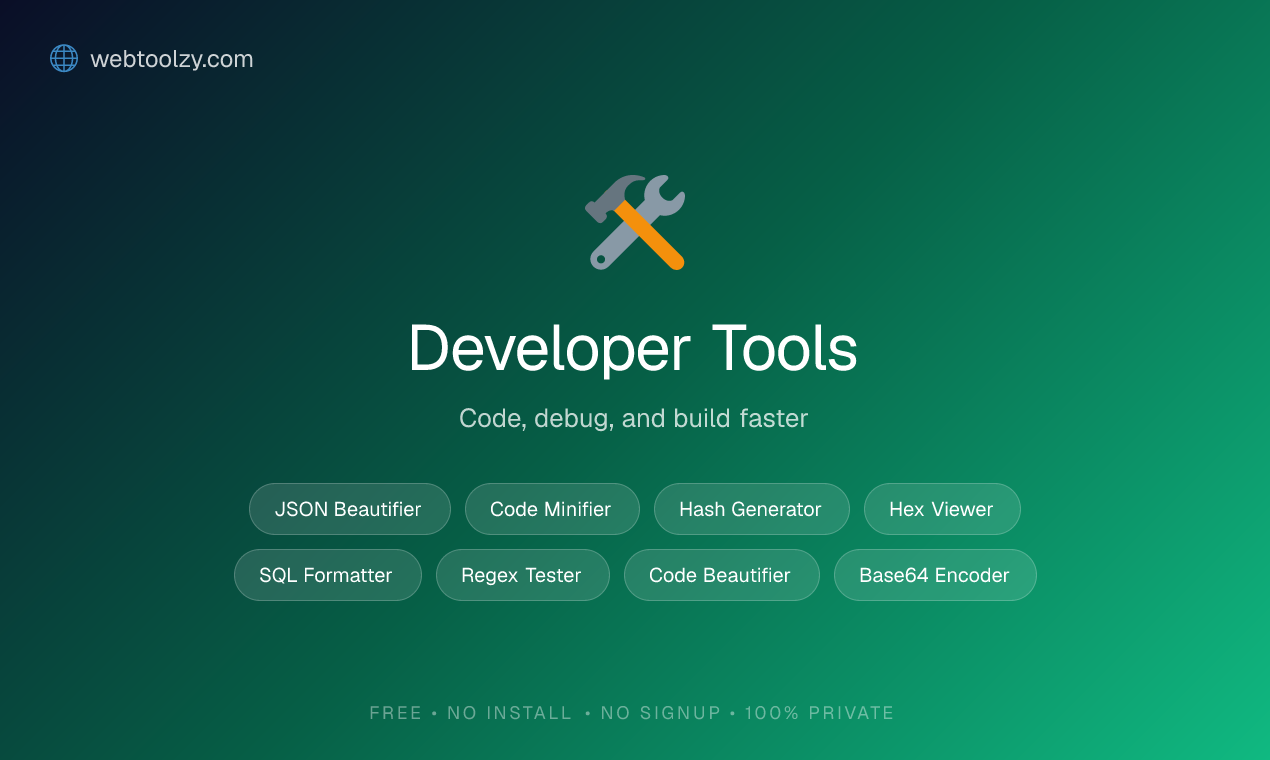Select the Hex Viewer tool

[x=942, y=509]
